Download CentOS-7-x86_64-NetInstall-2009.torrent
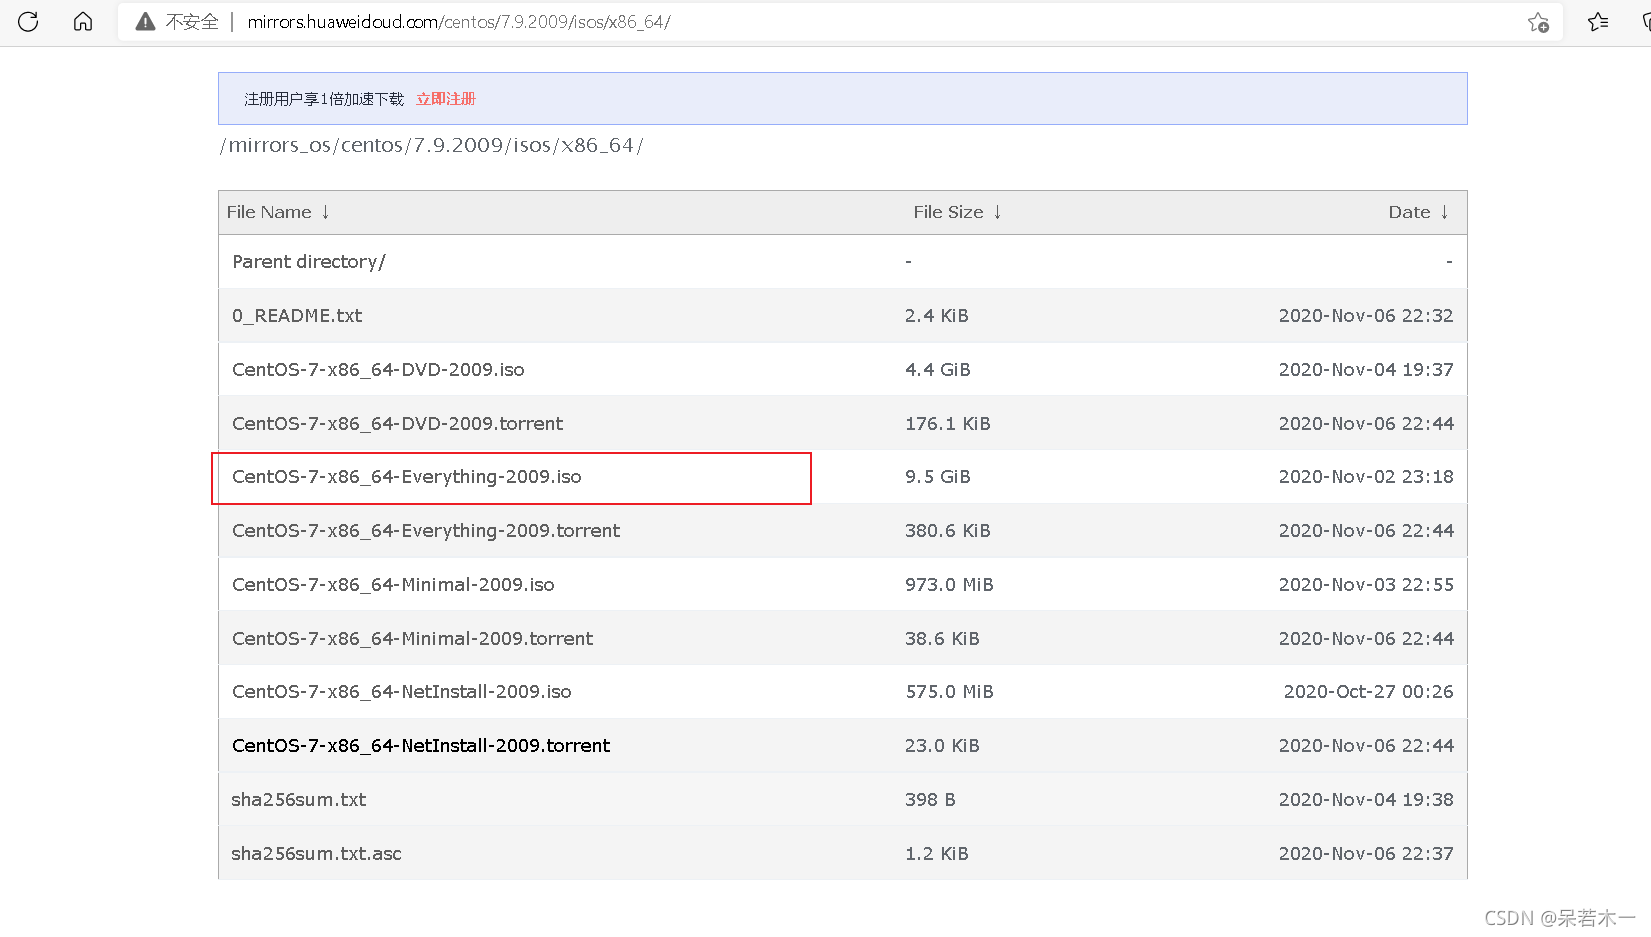The image size is (1651, 937). (421, 746)
